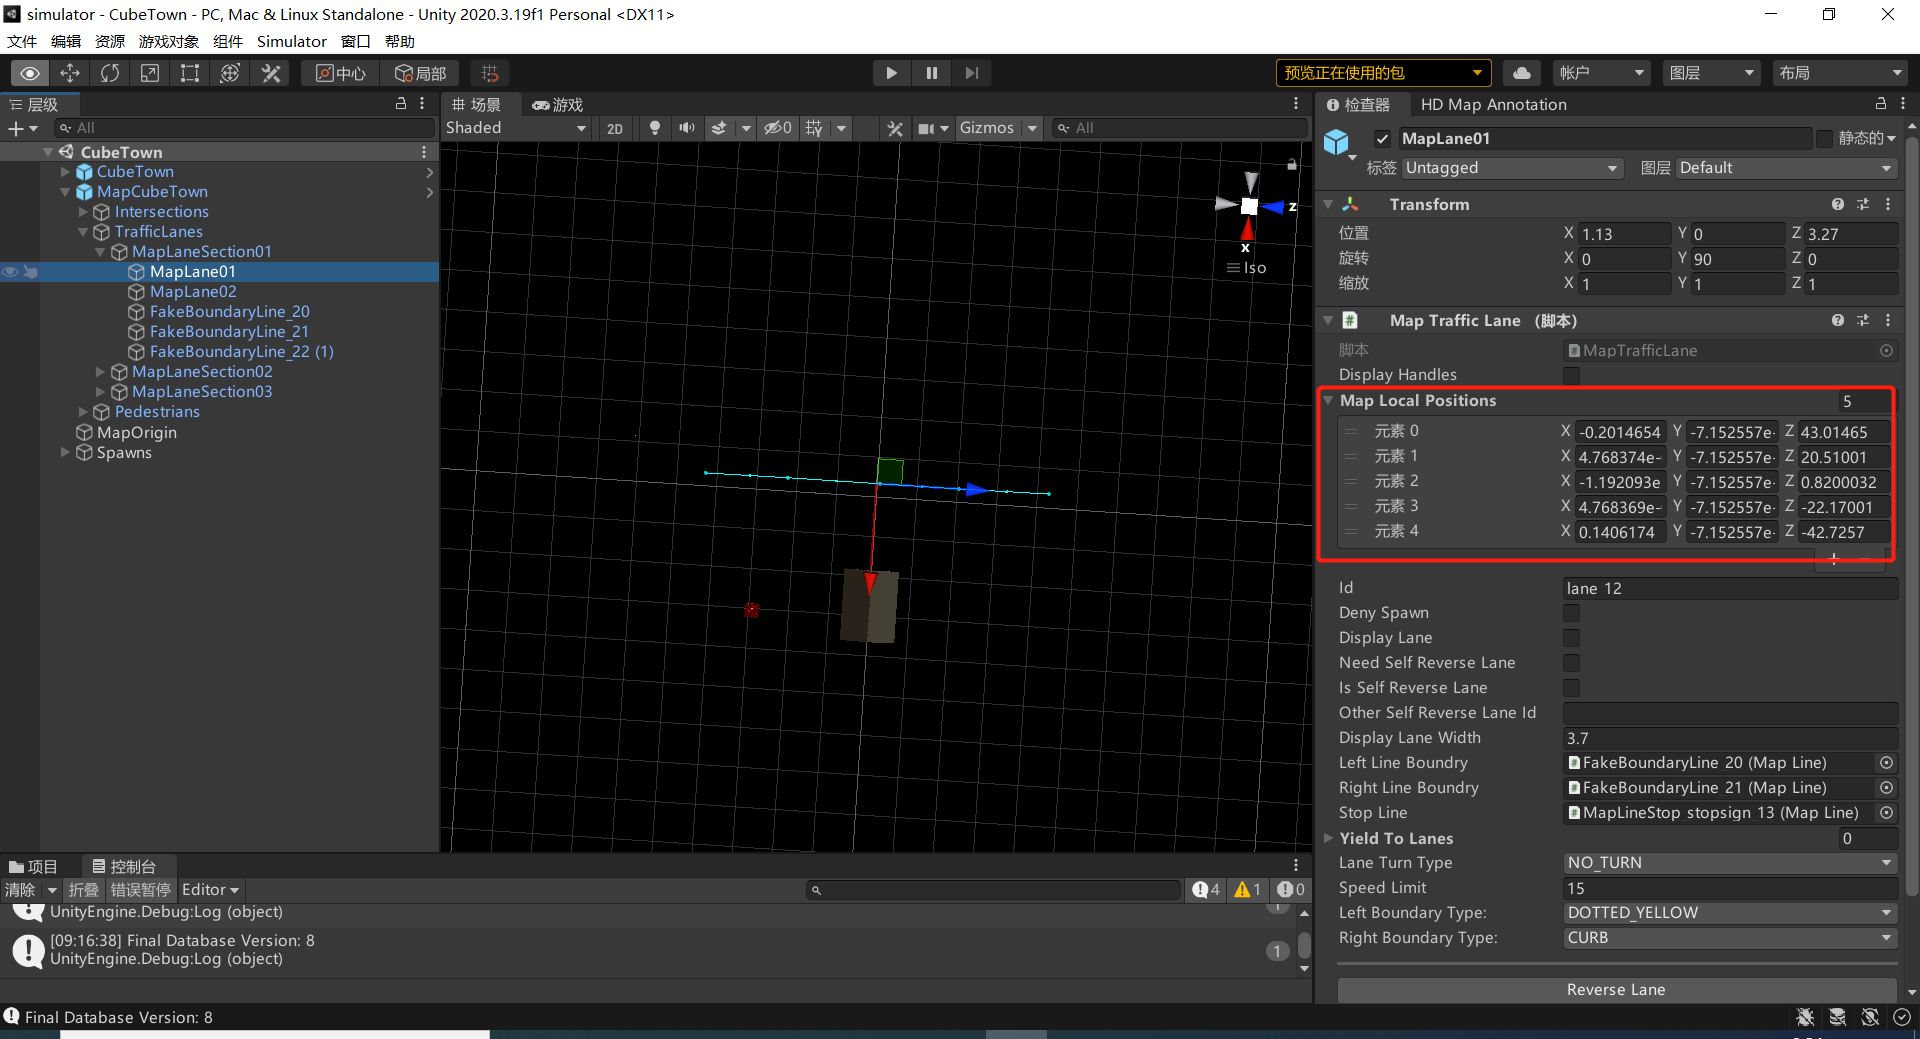Check the Display Lane option
1920x1039 pixels.
coord(1571,638)
